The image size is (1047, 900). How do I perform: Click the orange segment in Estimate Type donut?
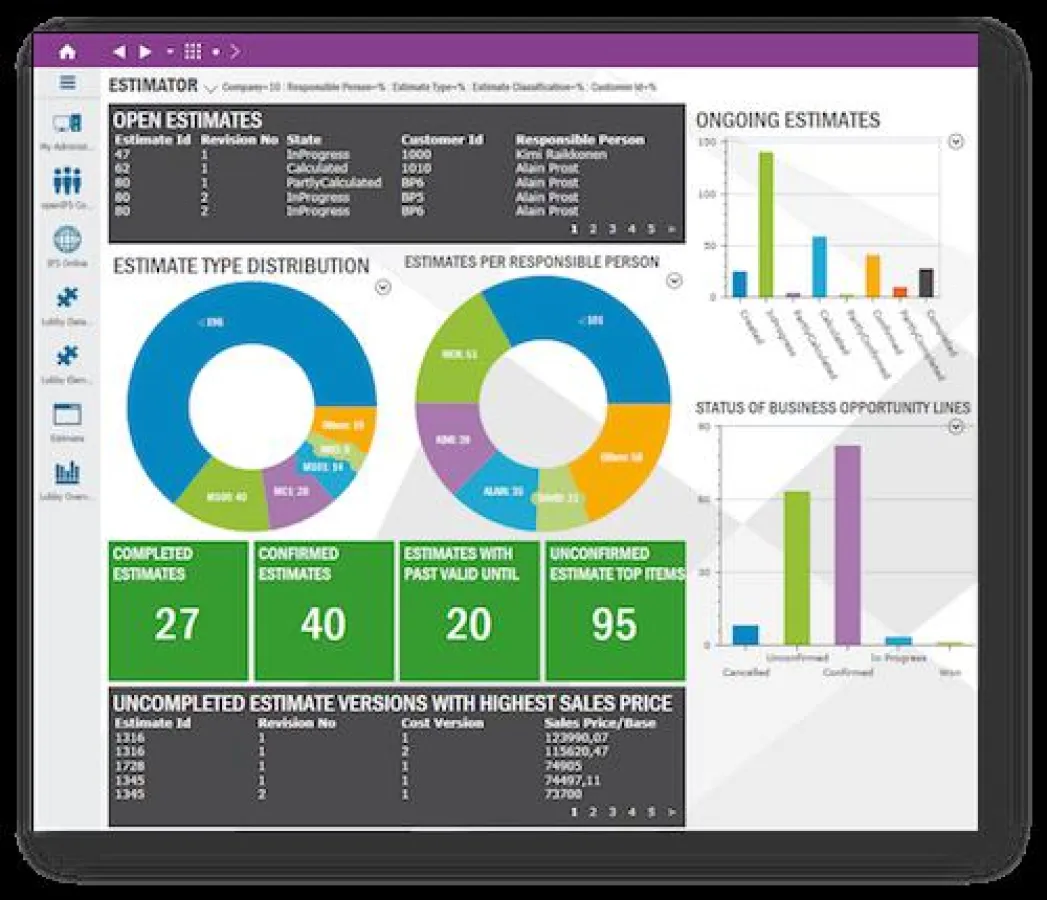point(345,424)
